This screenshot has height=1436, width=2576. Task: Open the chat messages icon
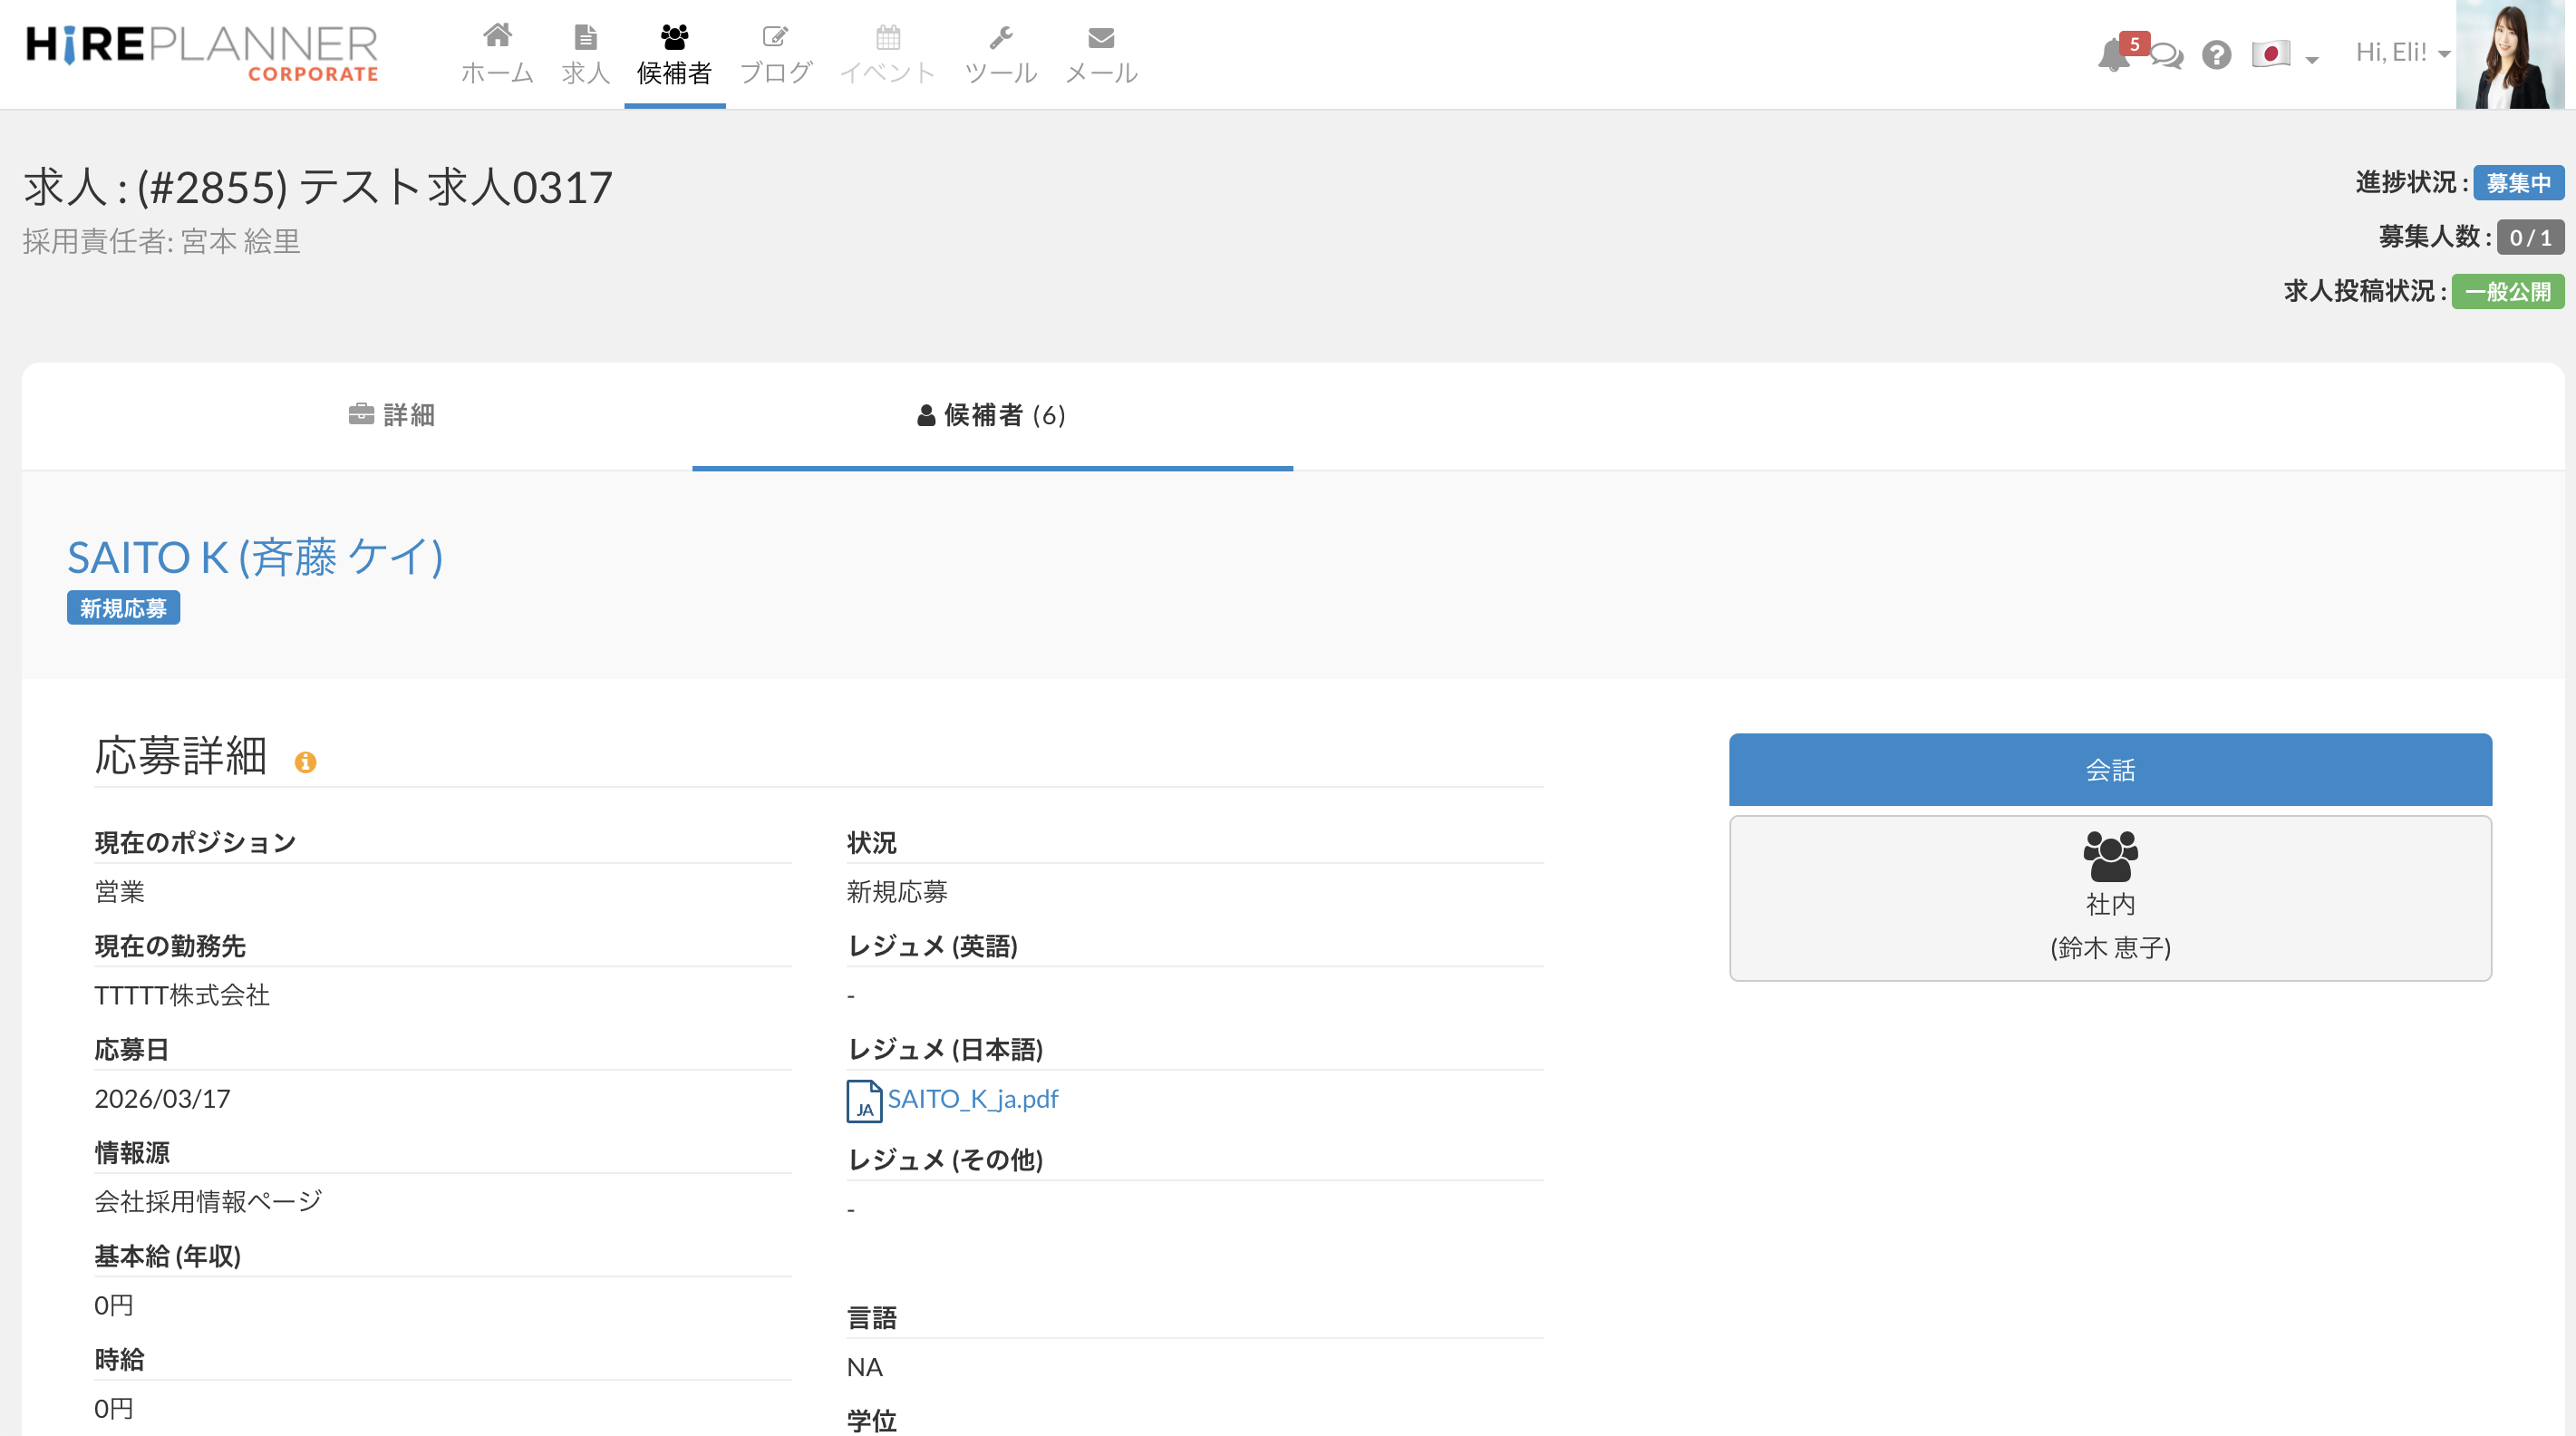(x=2166, y=55)
